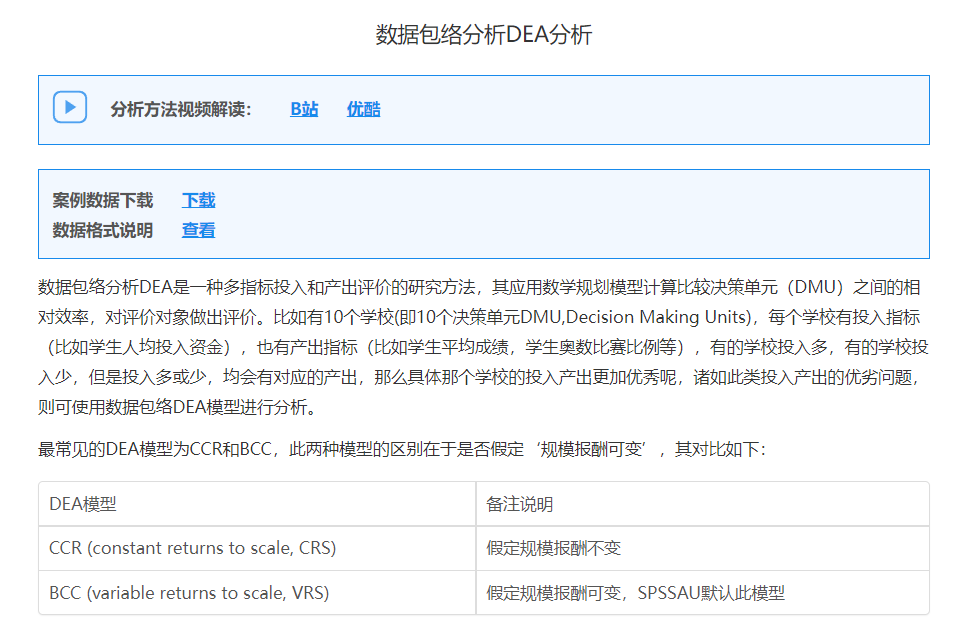Click the BCC (variable returns to scale, VRS) cell
This screenshot has width=954, height=632.
pyautogui.click(x=257, y=593)
